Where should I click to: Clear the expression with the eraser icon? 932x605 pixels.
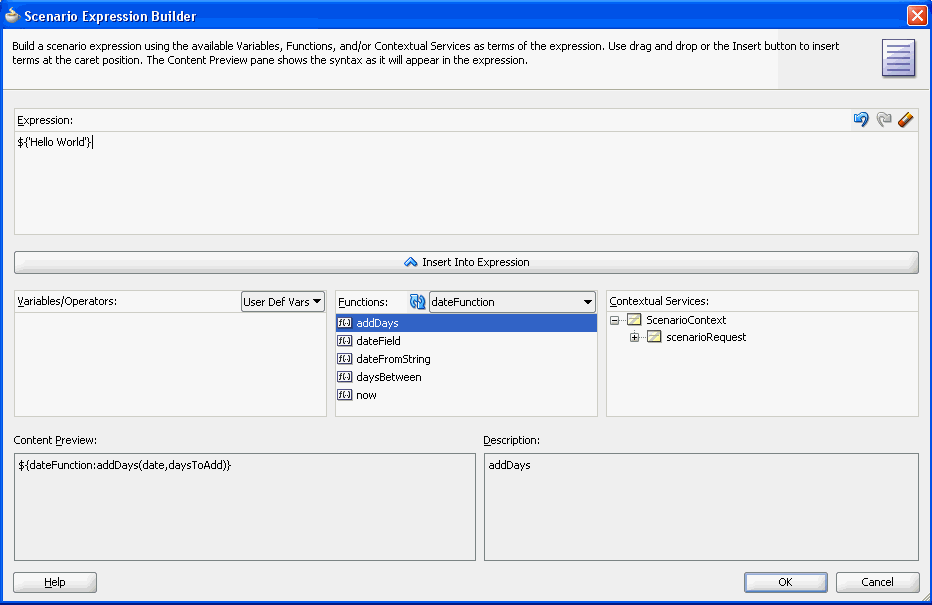[x=905, y=119]
